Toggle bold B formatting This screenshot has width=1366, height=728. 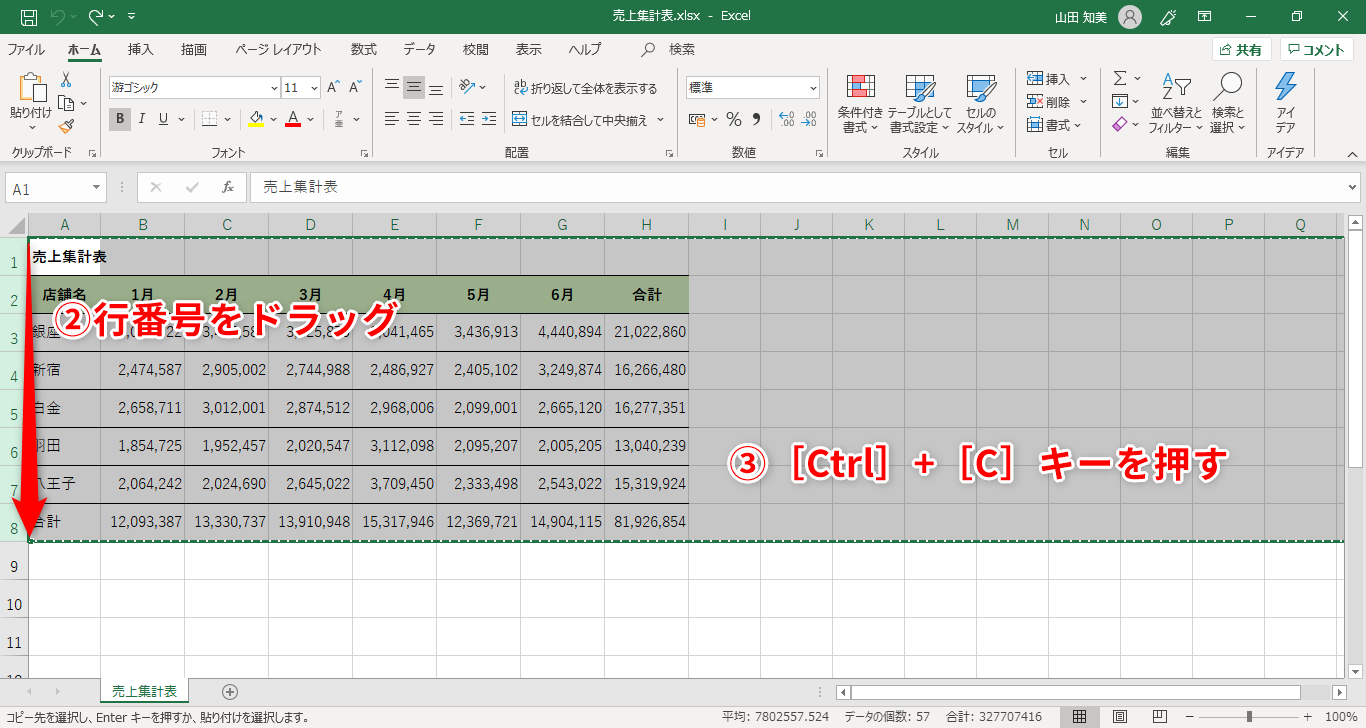tap(119, 119)
